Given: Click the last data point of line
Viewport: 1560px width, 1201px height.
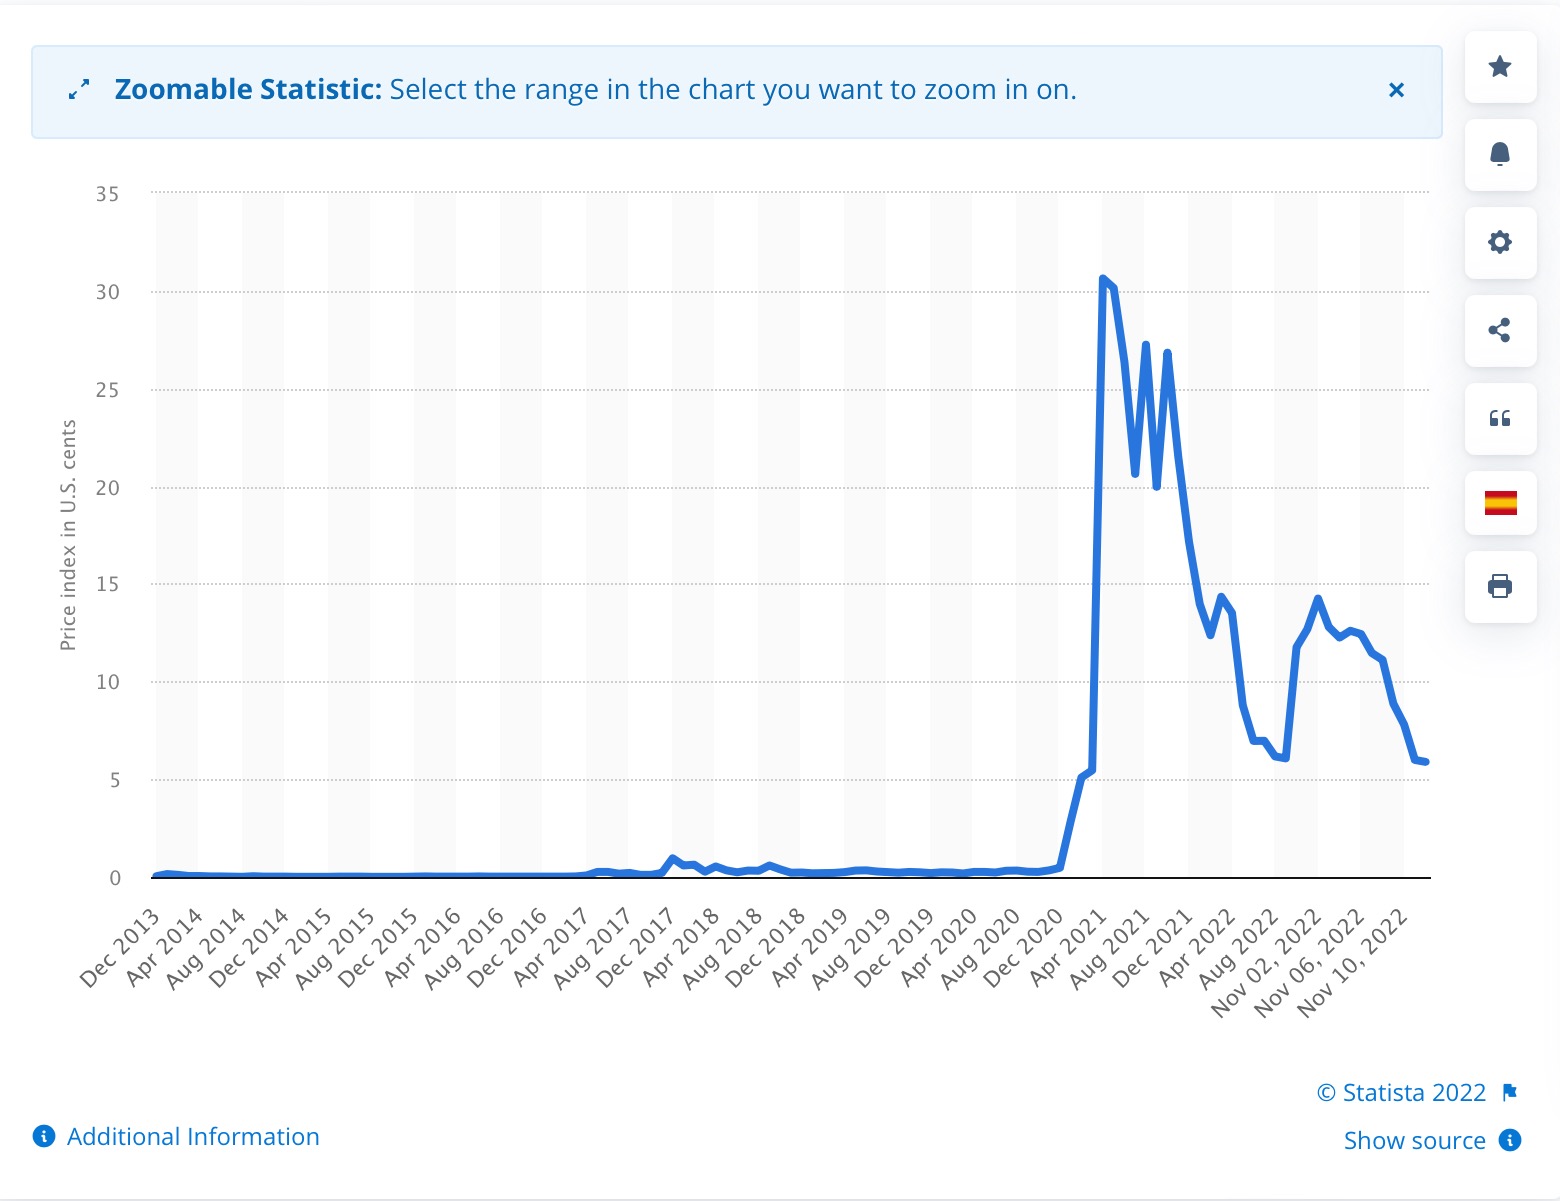Looking at the screenshot, I should pyautogui.click(x=1425, y=762).
